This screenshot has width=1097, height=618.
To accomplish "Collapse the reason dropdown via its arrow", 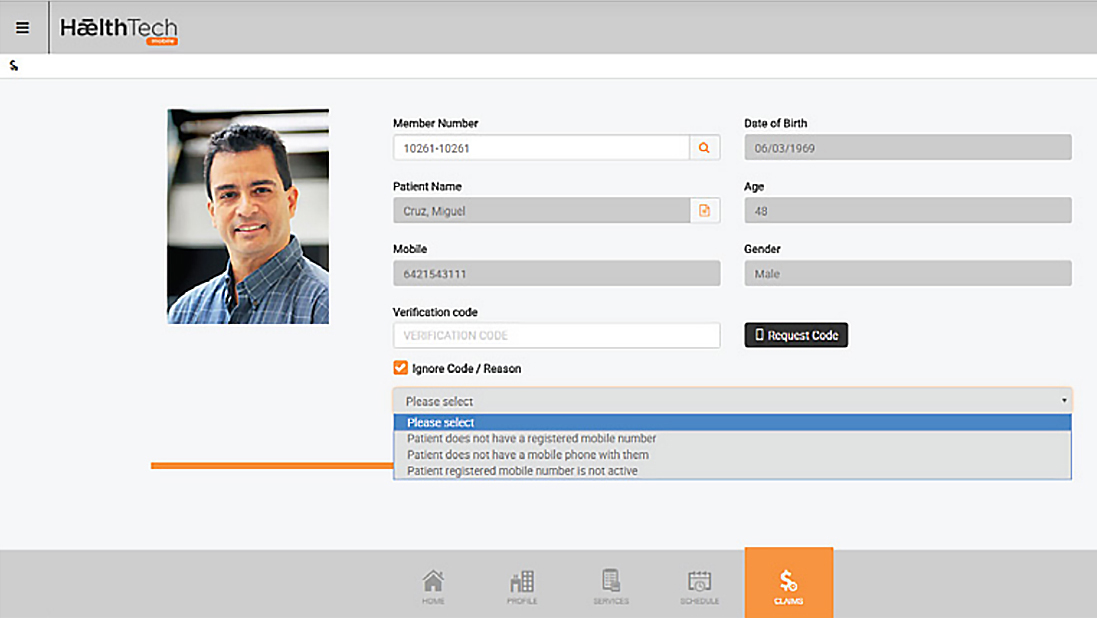I will (x=1063, y=401).
